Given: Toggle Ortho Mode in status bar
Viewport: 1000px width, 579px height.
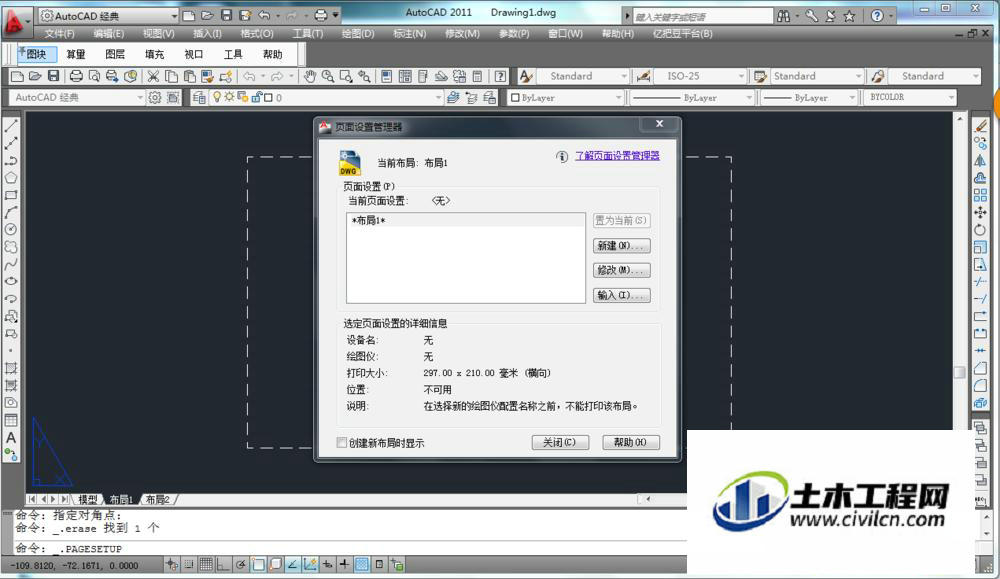Looking at the screenshot, I should pyautogui.click(x=223, y=564).
